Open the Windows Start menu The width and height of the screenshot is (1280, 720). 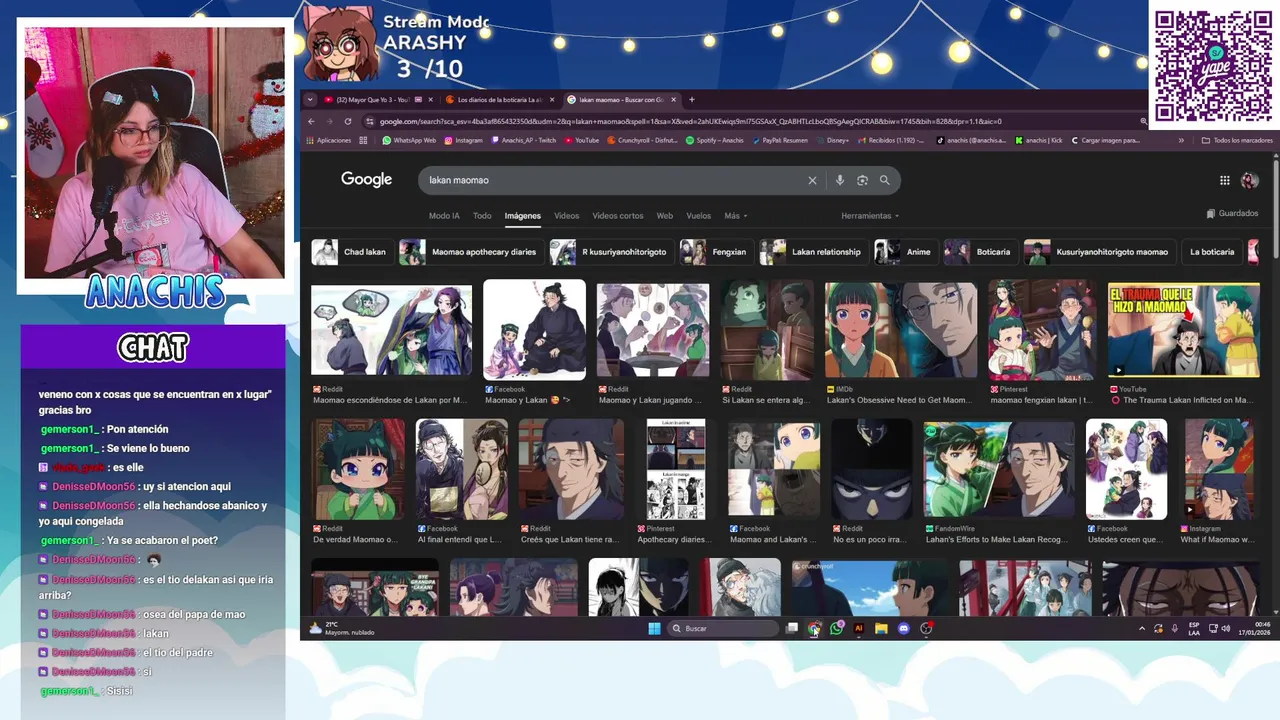tap(654, 628)
